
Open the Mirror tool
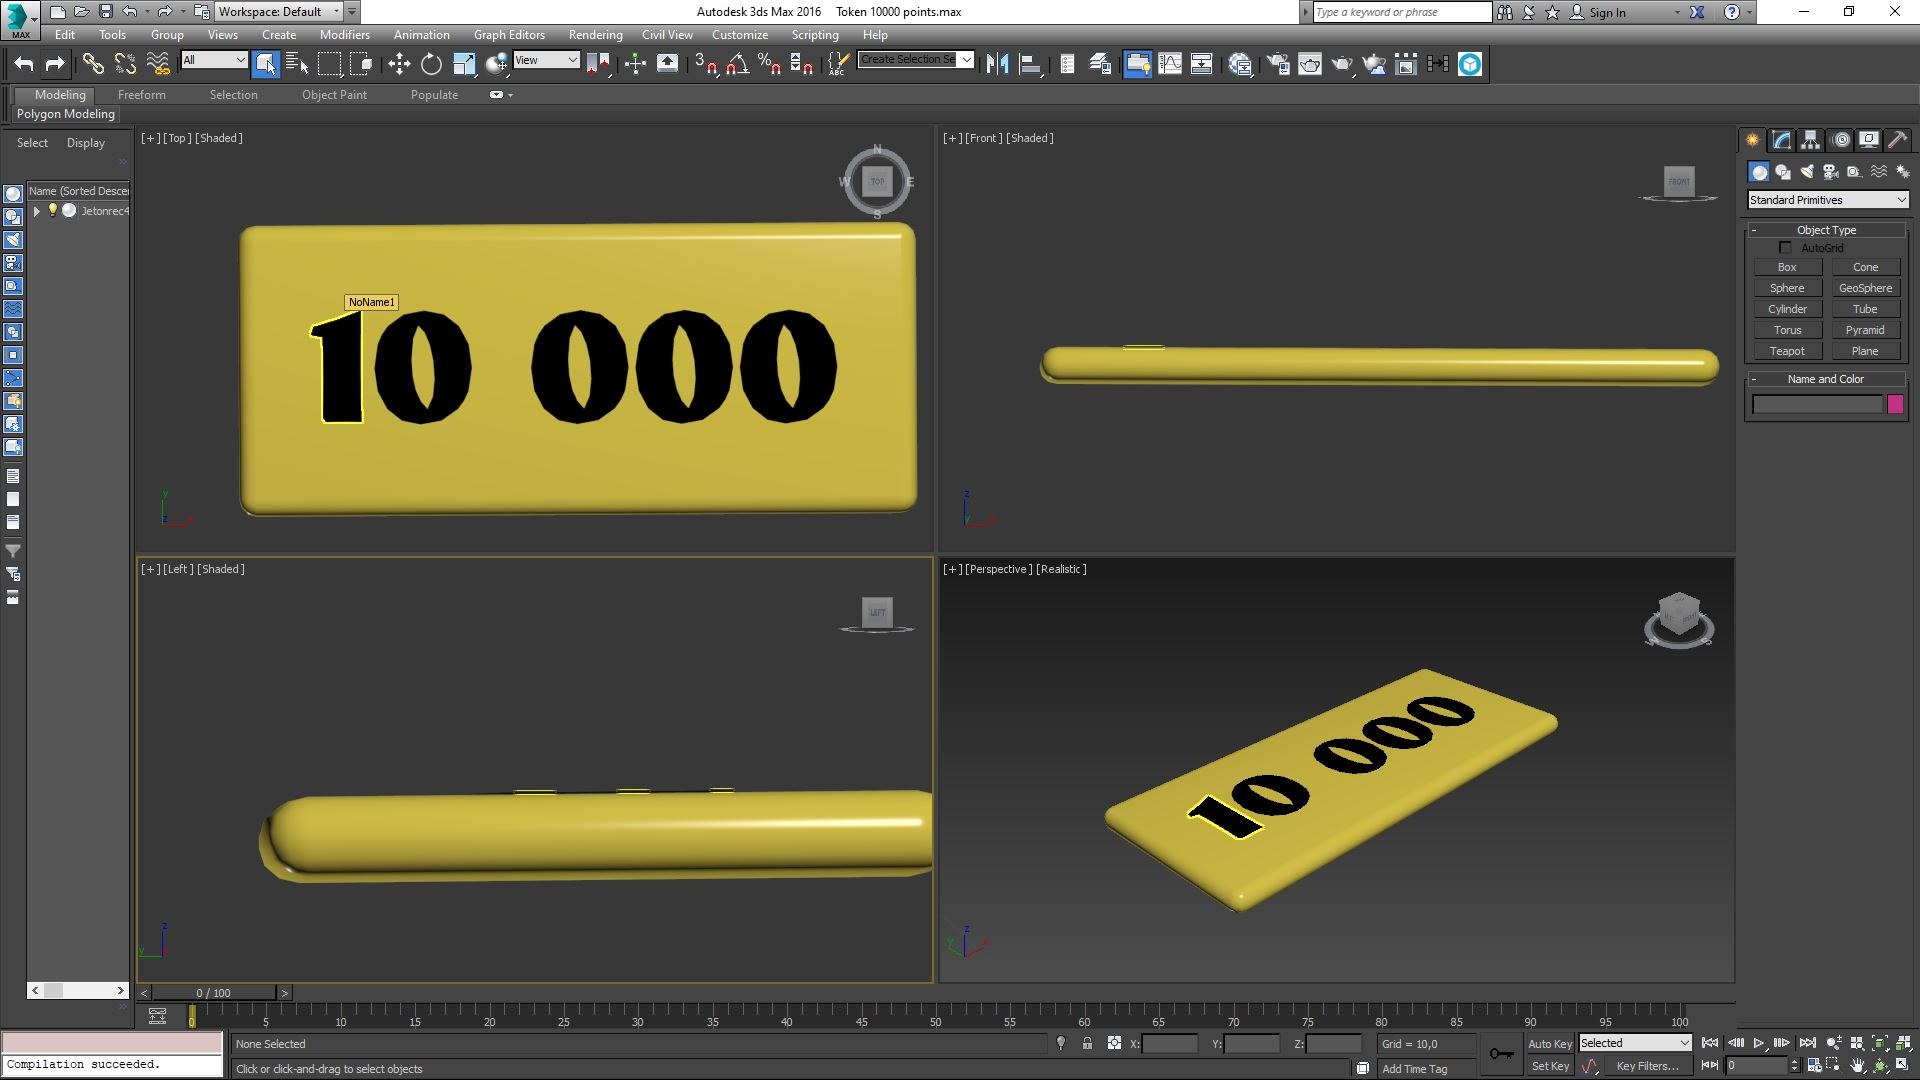coord(997,64)
